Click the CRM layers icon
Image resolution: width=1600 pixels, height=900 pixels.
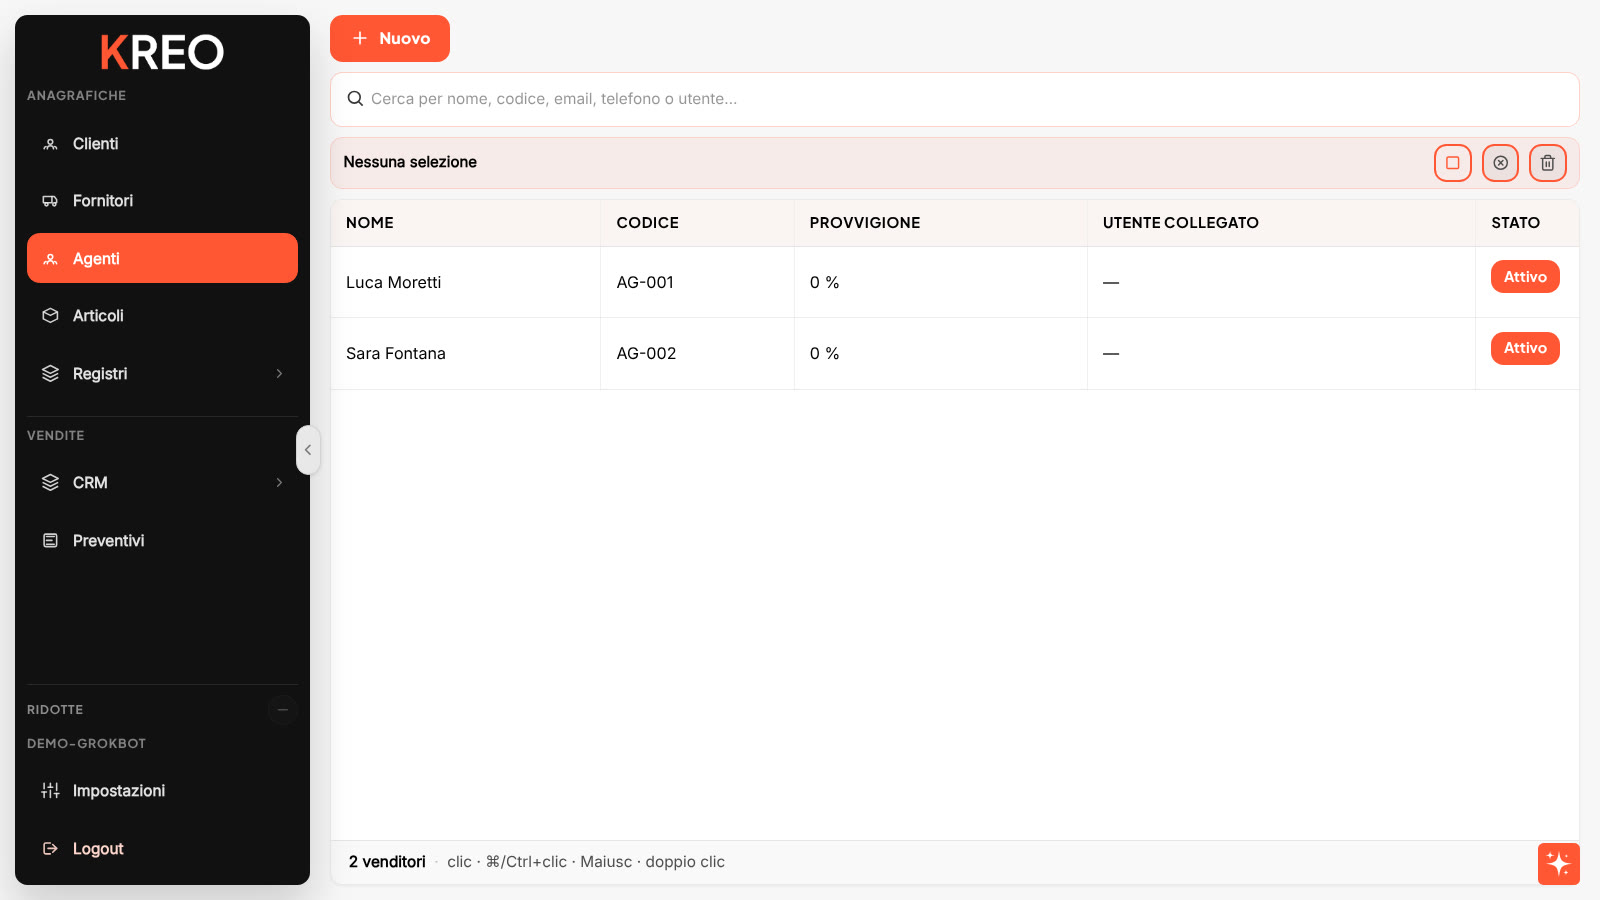pyautogui.click(x=50, y=483)
